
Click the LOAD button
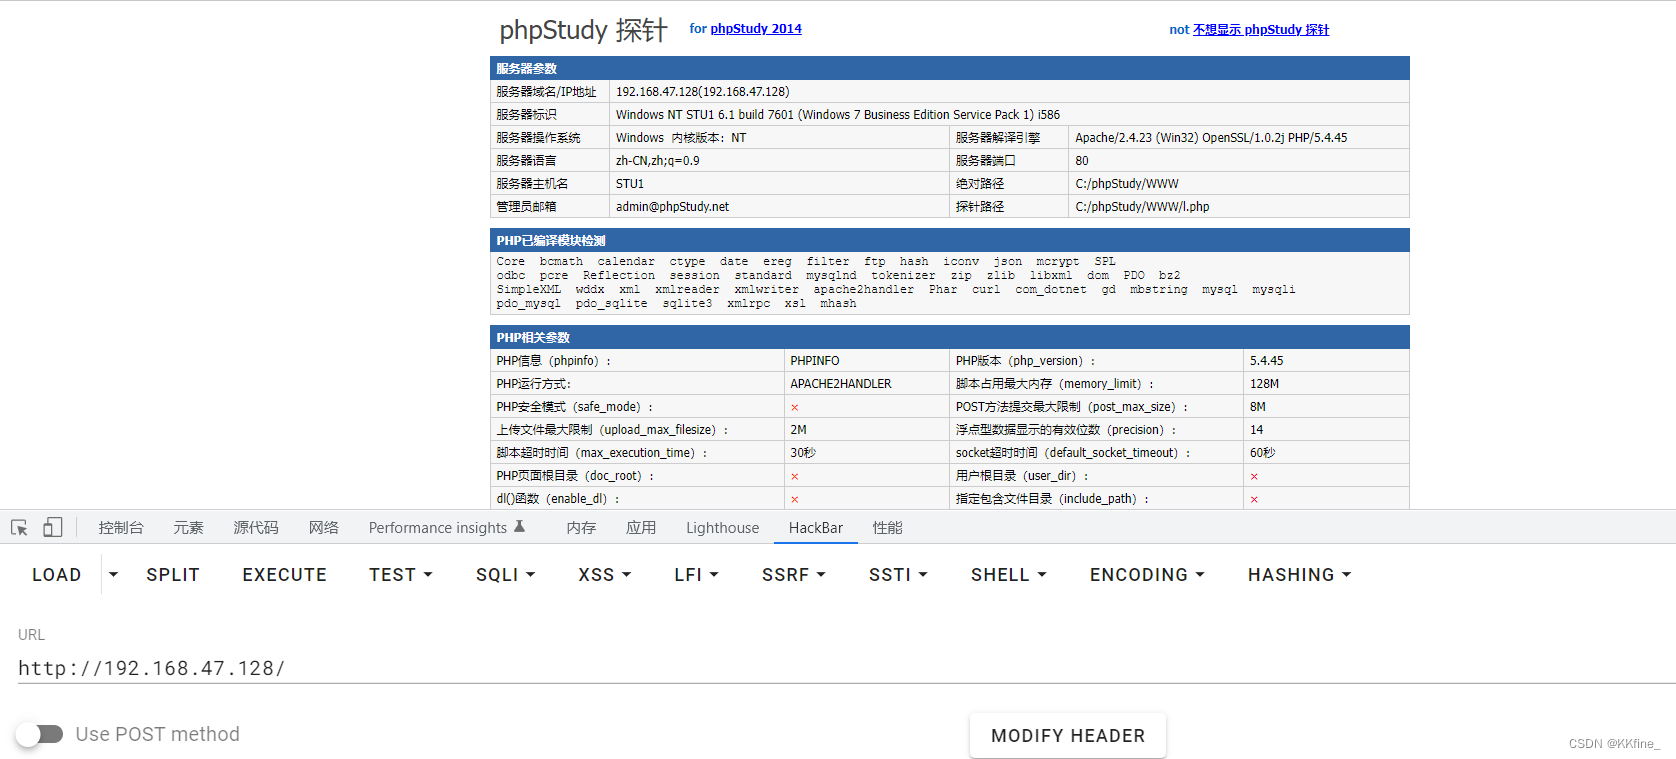[x=57, y=575]
